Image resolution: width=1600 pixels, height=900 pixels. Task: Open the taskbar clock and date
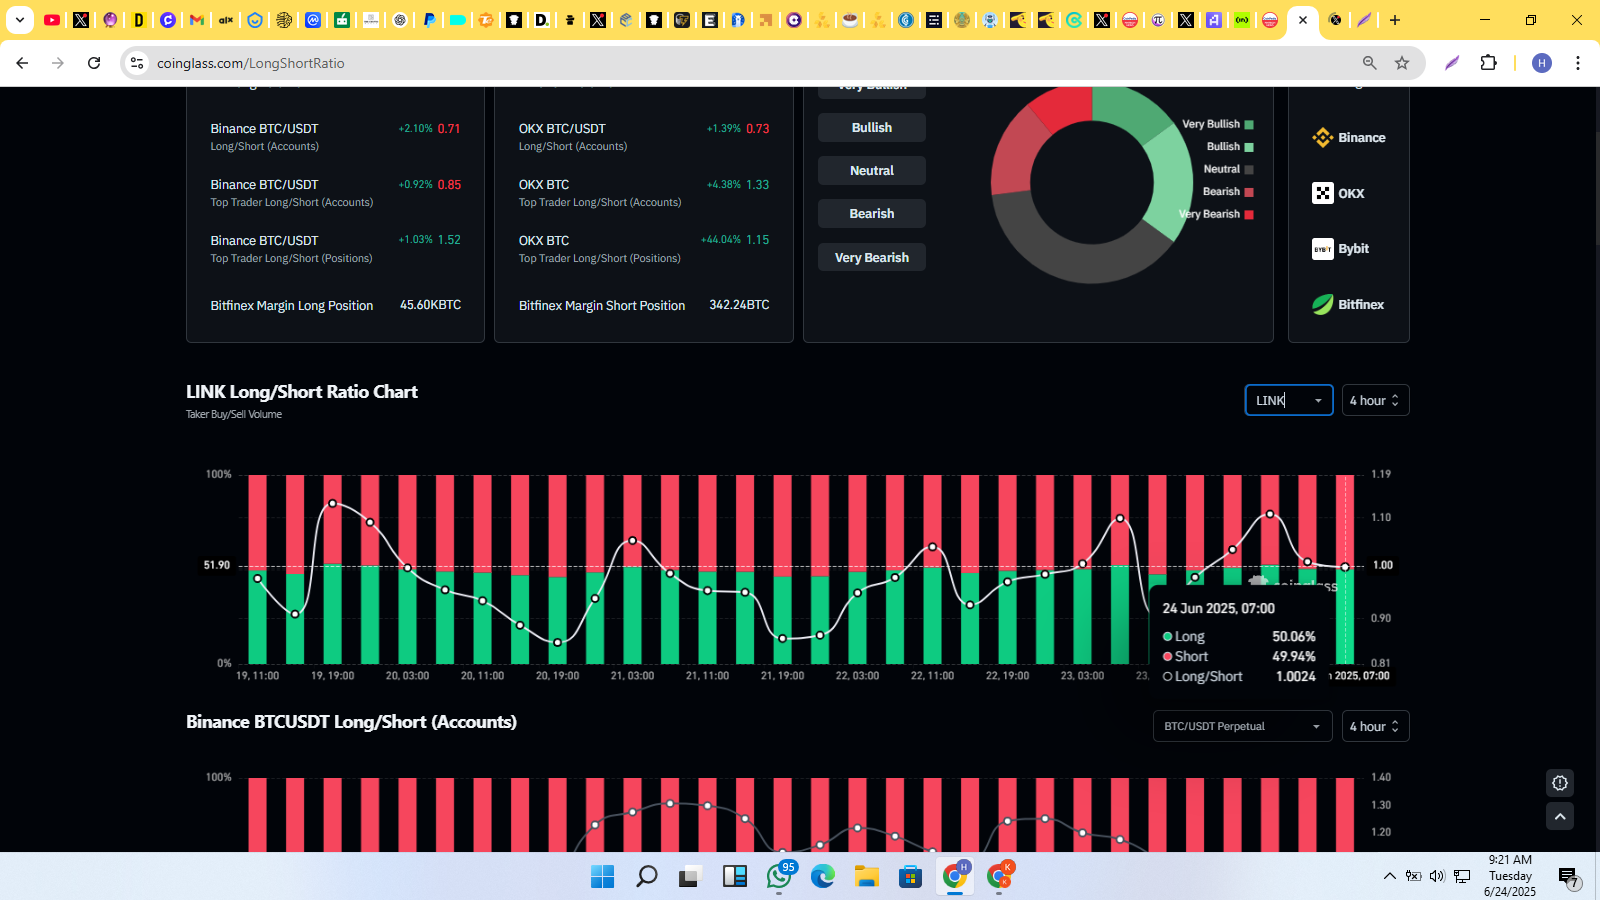(1510, 876)
